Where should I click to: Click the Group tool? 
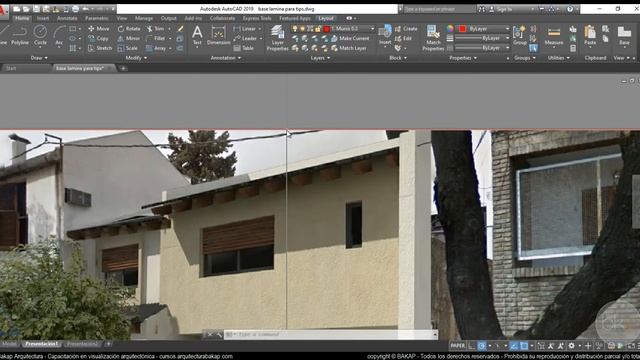[x=519, y=35]
